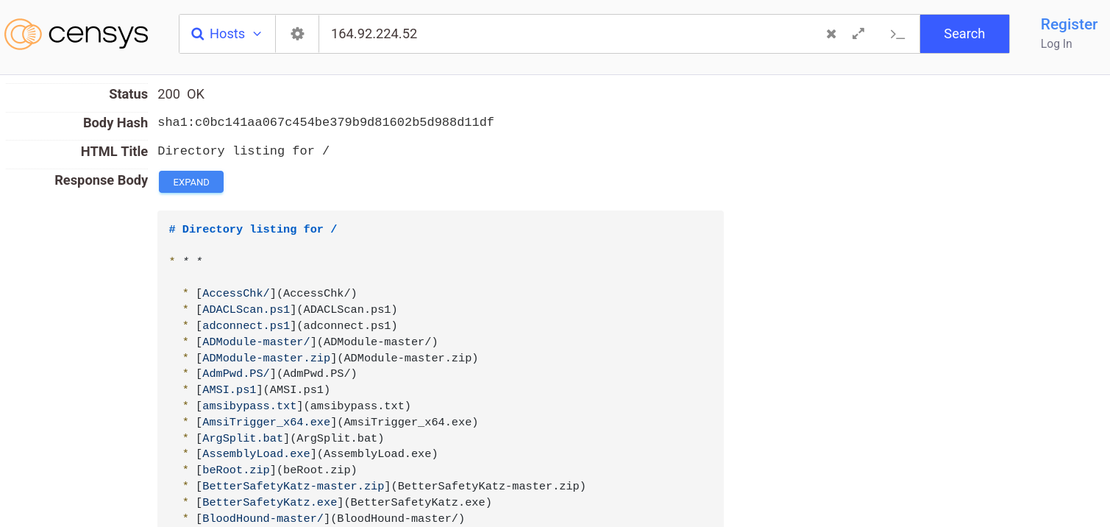Click the body hash sha1 value
The image size is (1110, 527).
tap(325, 123)
